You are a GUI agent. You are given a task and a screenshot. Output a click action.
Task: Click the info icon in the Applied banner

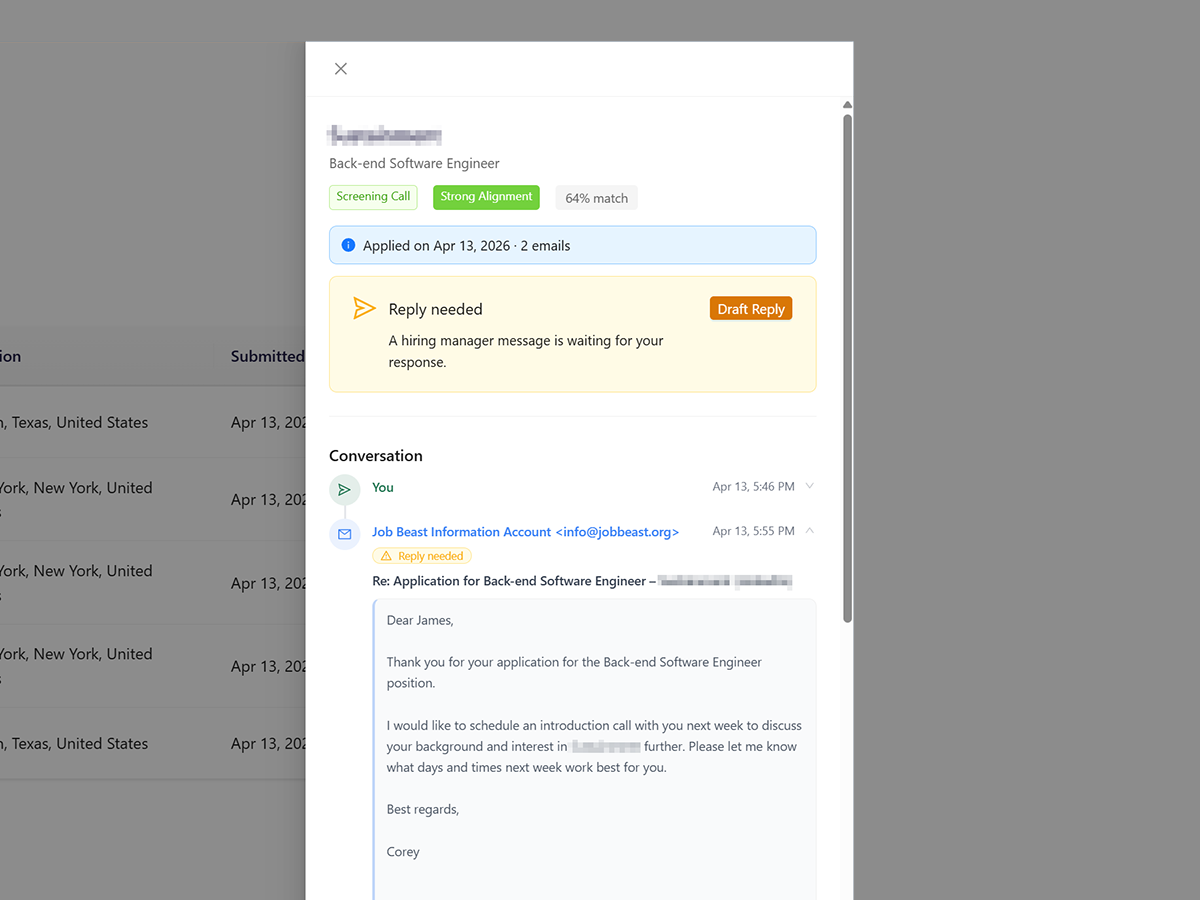348,245
